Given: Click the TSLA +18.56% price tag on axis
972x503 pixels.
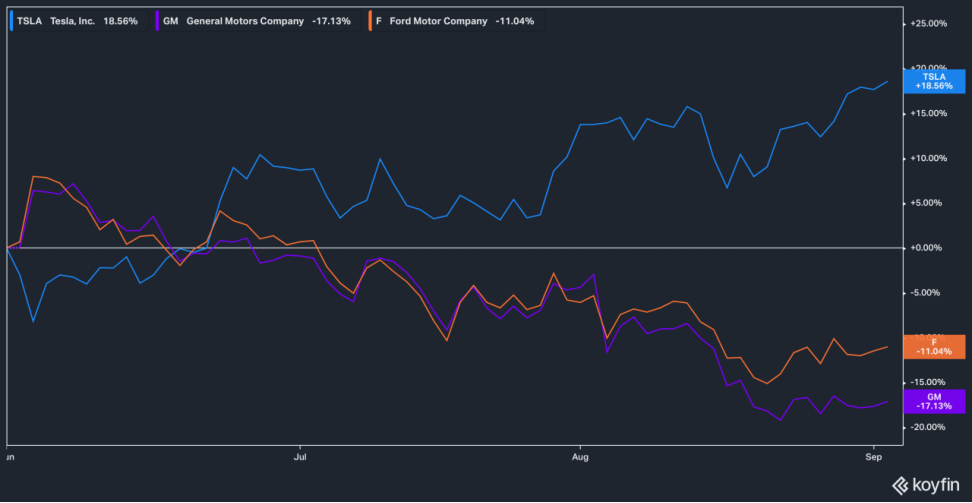Looking at the screenshot, I should click(934, 81).
